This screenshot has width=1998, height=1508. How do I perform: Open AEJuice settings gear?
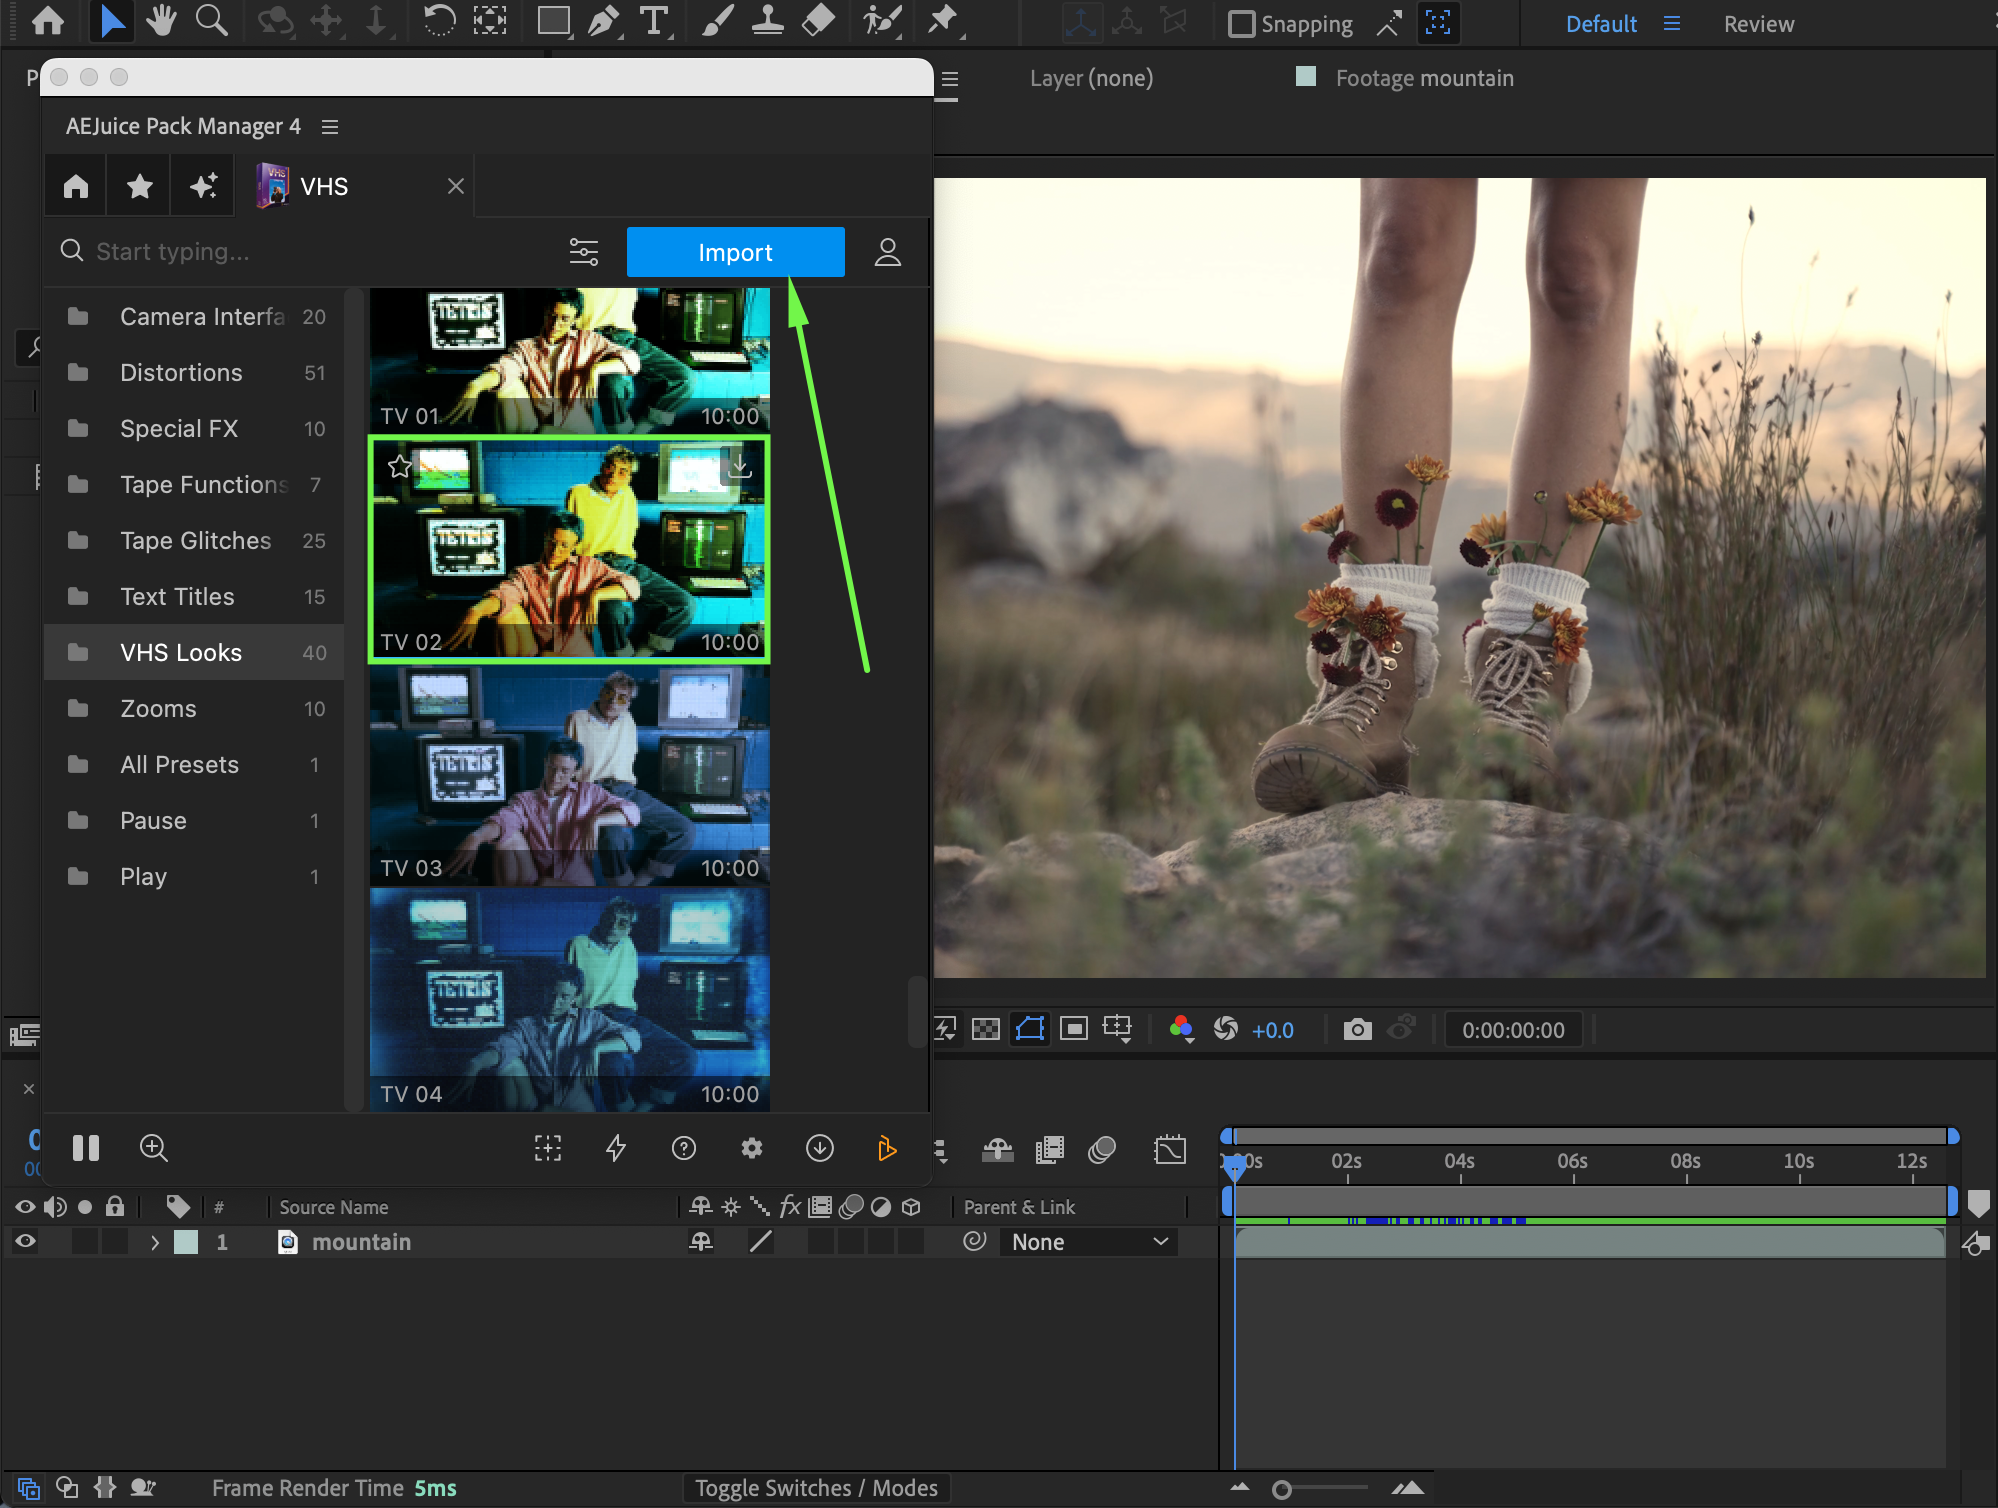click(752, 1148)
